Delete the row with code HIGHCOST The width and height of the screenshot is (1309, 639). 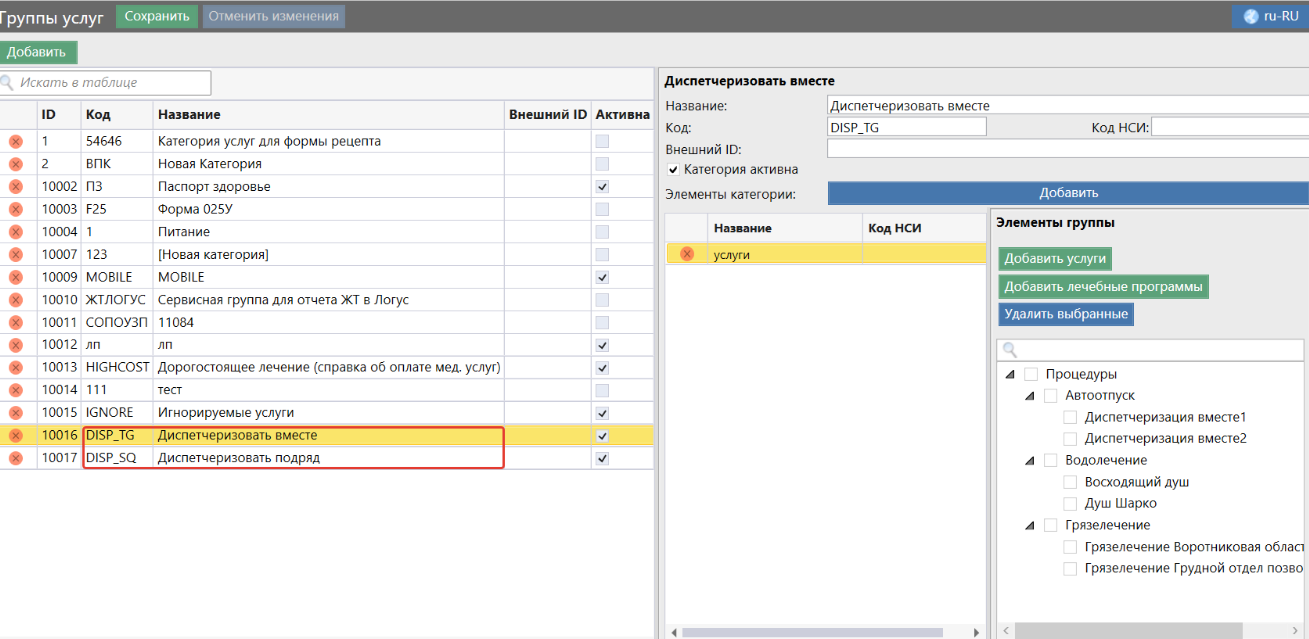(16, 367)
